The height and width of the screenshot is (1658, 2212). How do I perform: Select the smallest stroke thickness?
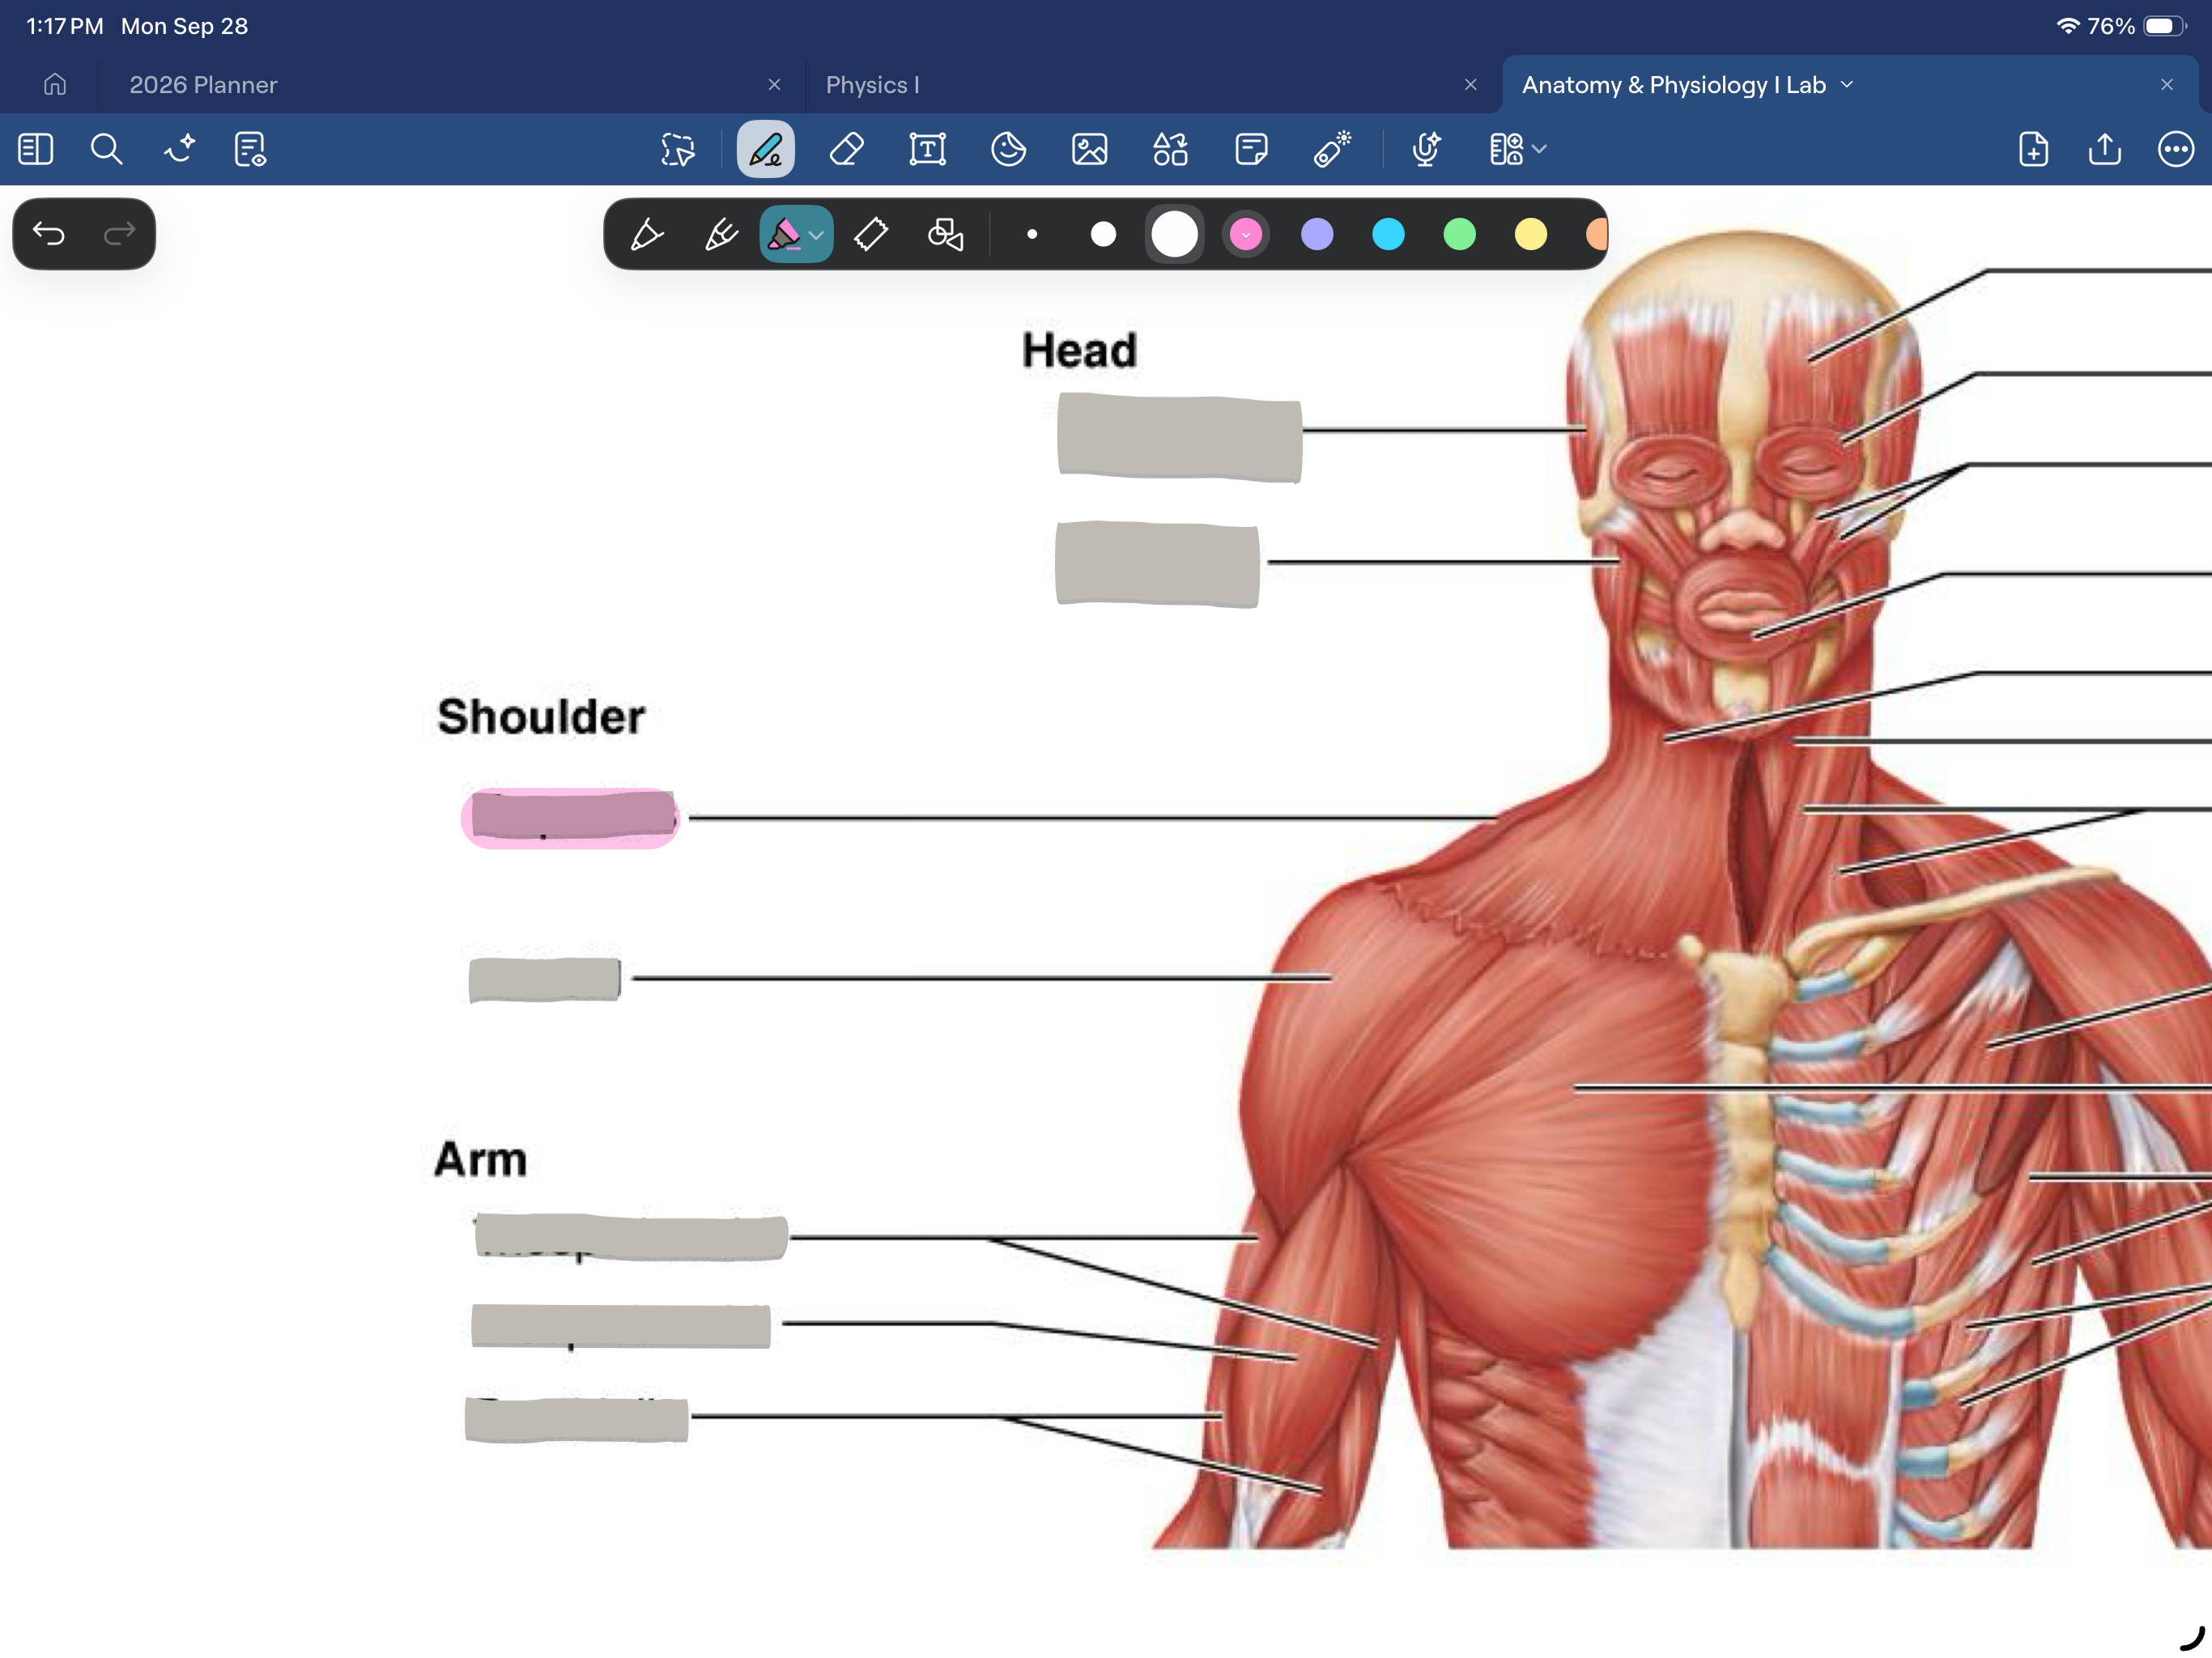[x=1032, y=234]
